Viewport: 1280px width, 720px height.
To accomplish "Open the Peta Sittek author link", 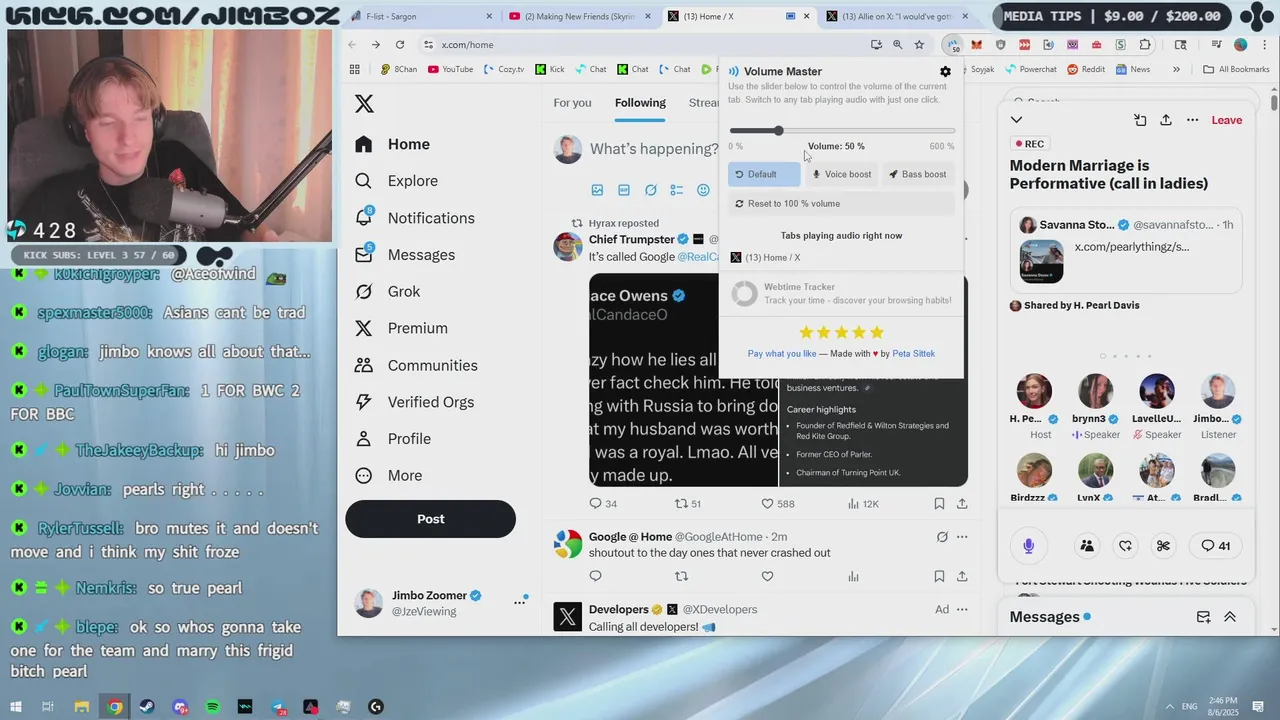I will pyautogui.click(x=913, y=354).
